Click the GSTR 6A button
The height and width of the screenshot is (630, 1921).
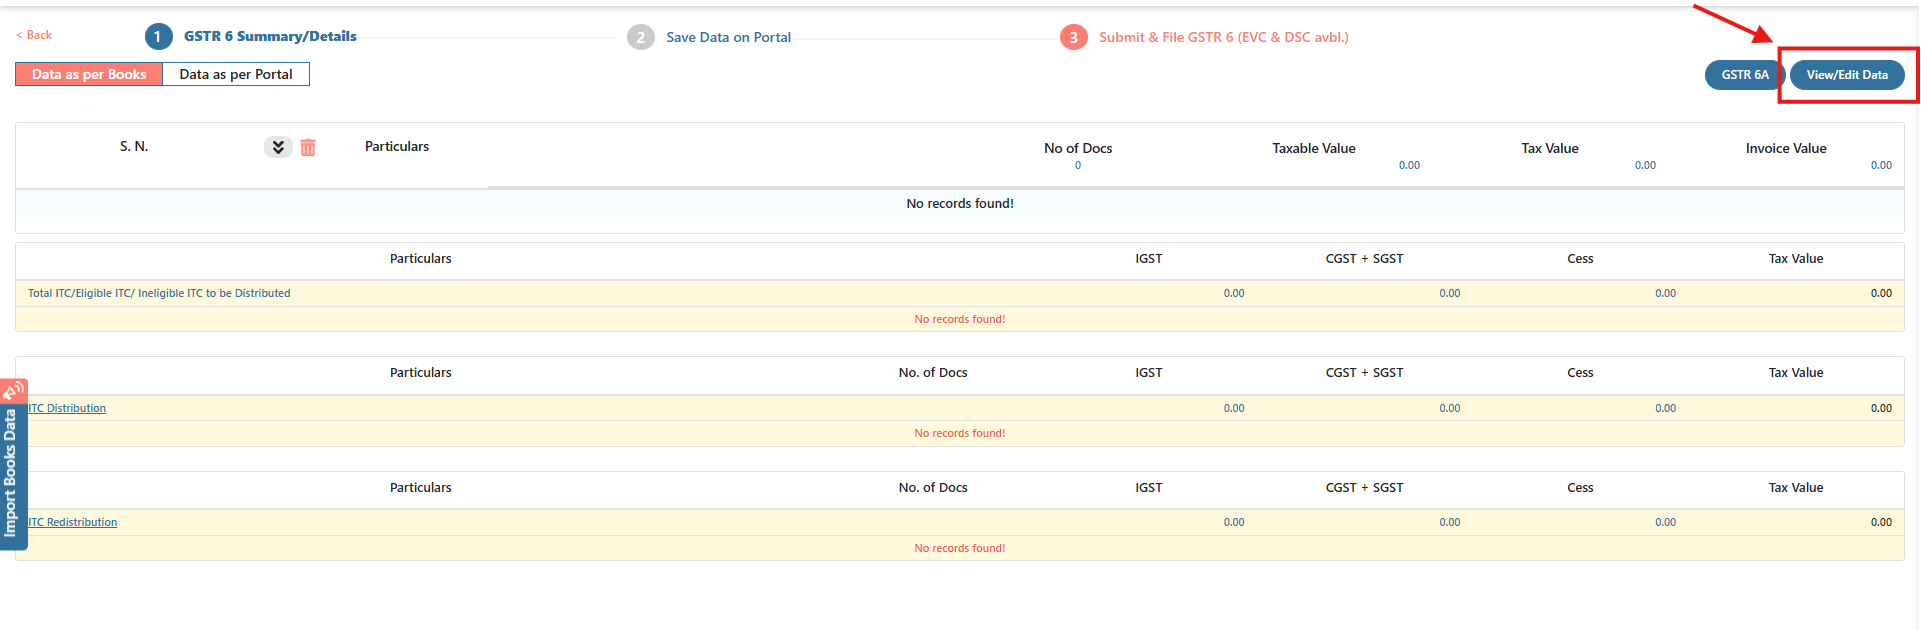click(x=1744, y=75)
